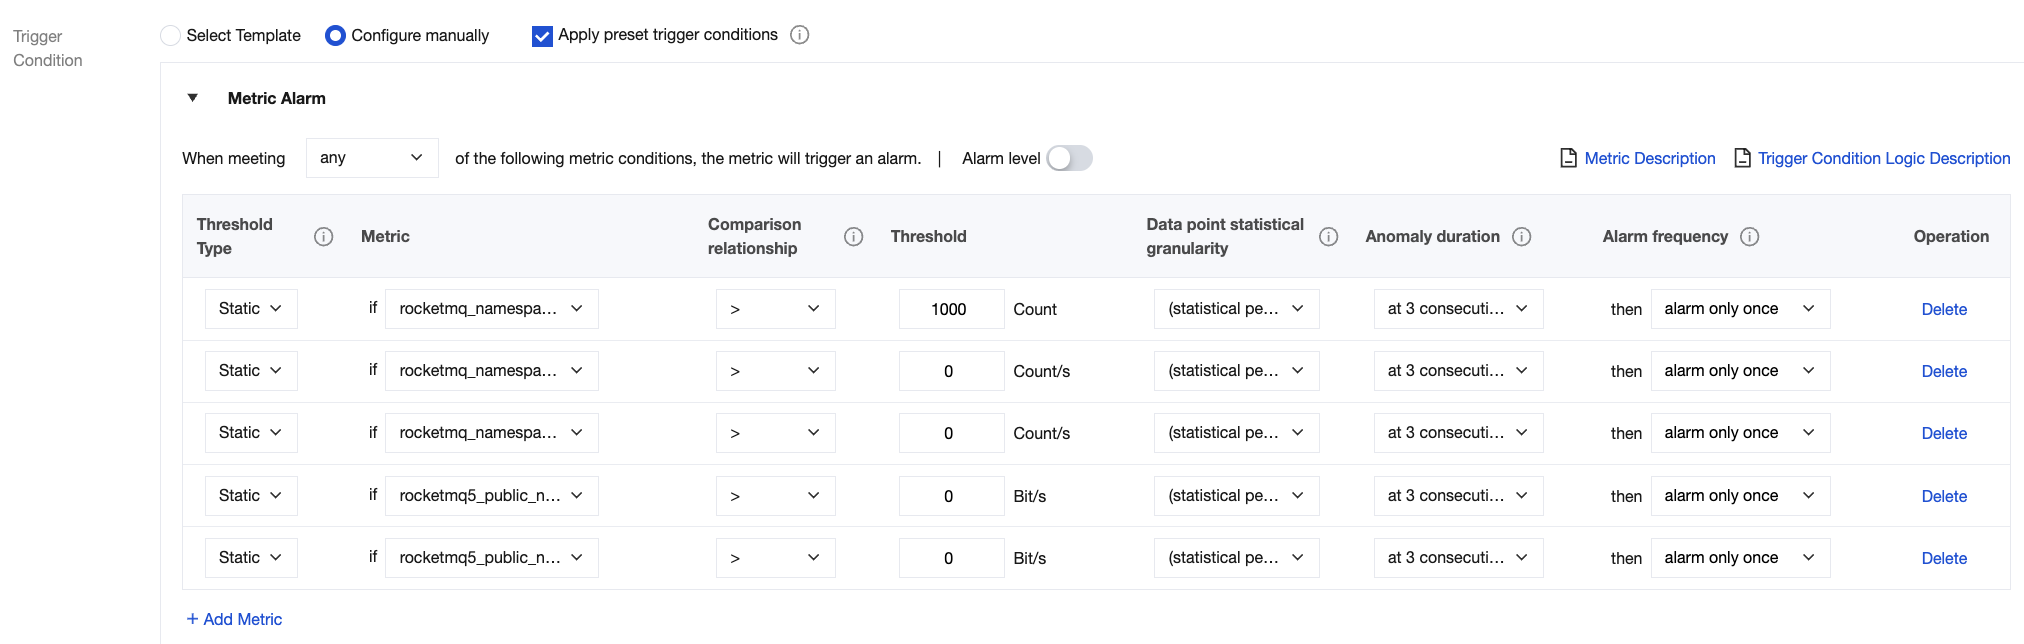Open first row's alarm only once dropdown
The image size is (2024, 644).
pyautogui.click(x=1739, y=309)
